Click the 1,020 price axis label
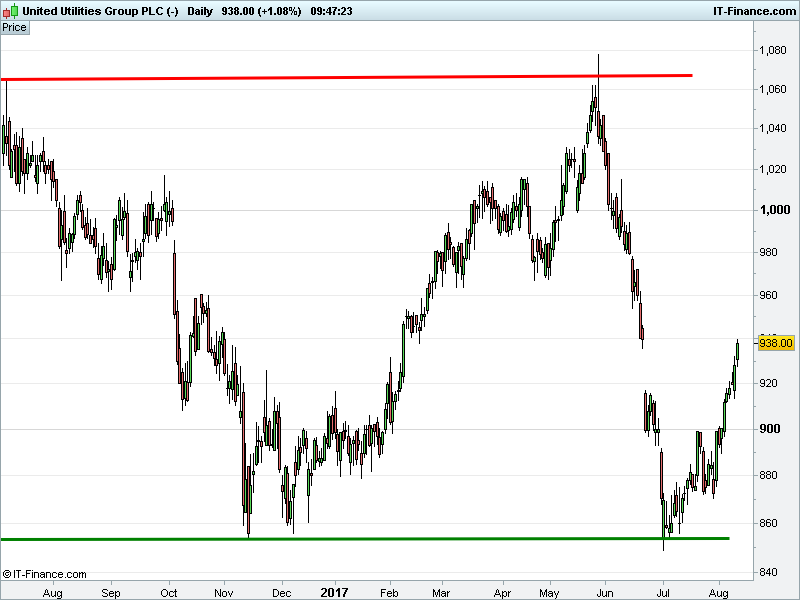Viewport: 800px width, 600px height. pos(772,169)
